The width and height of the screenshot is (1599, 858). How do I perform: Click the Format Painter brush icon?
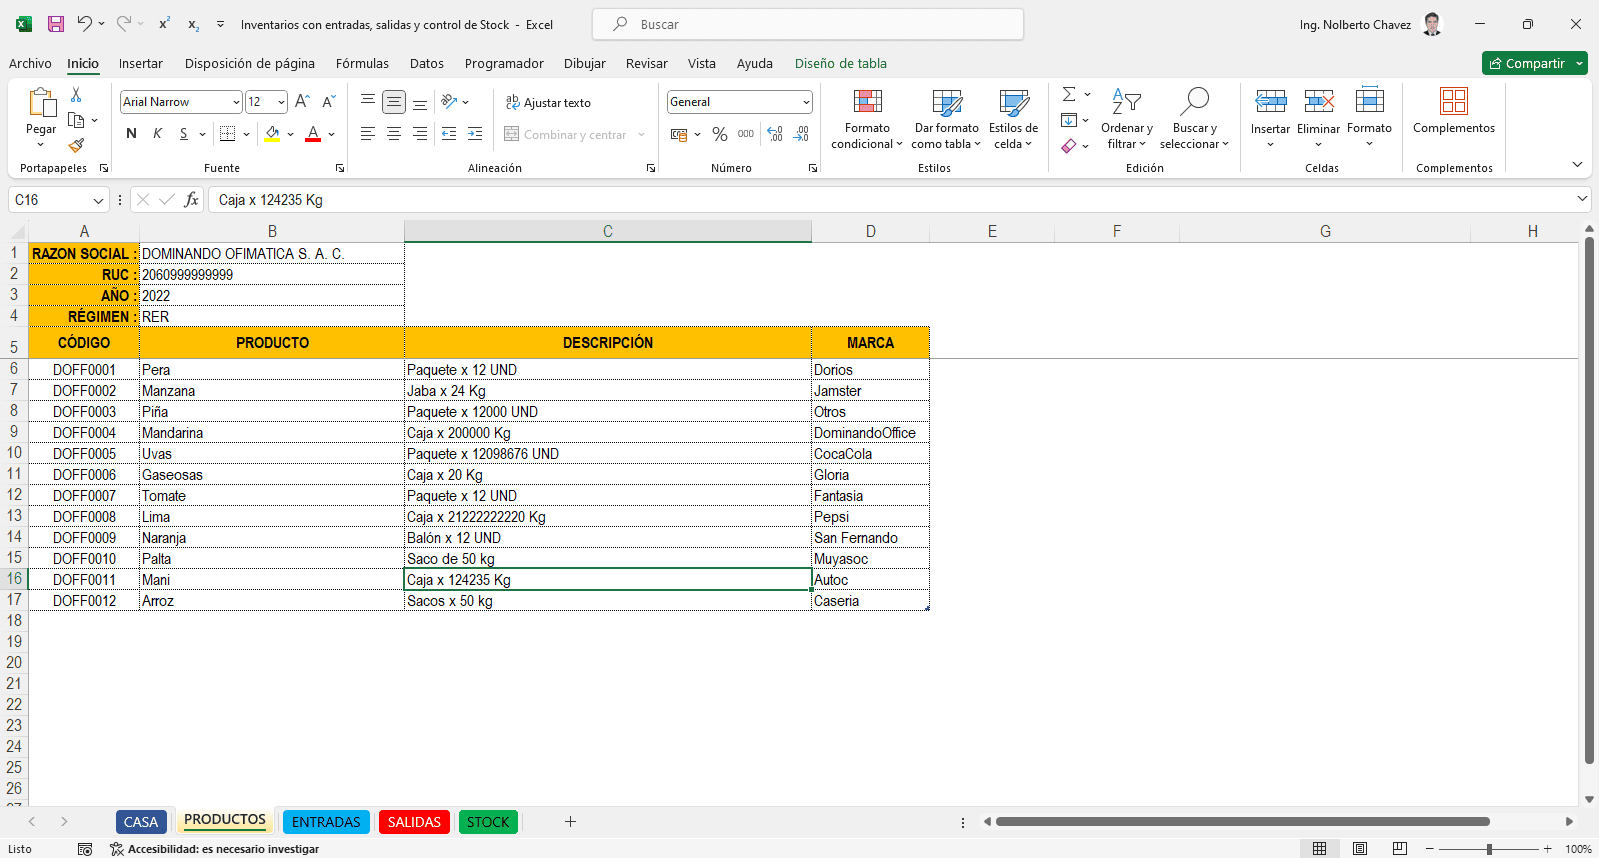76,145
